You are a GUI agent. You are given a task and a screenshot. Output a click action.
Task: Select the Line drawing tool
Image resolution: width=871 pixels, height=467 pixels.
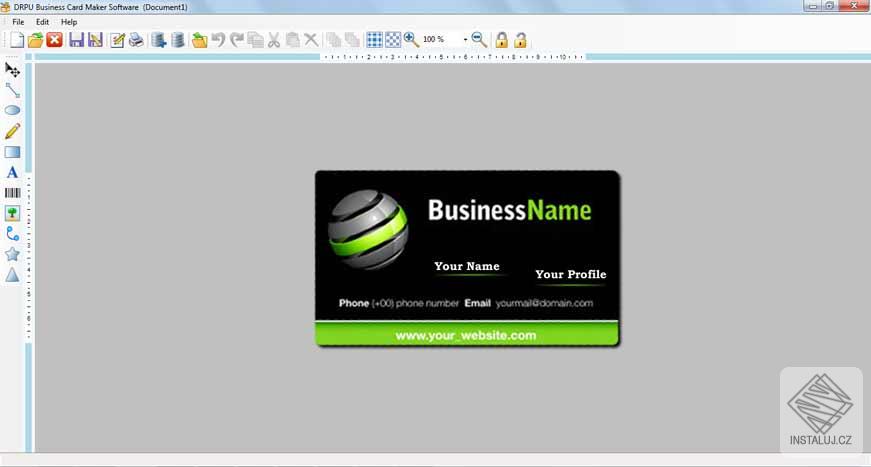[x=12, y=90]
